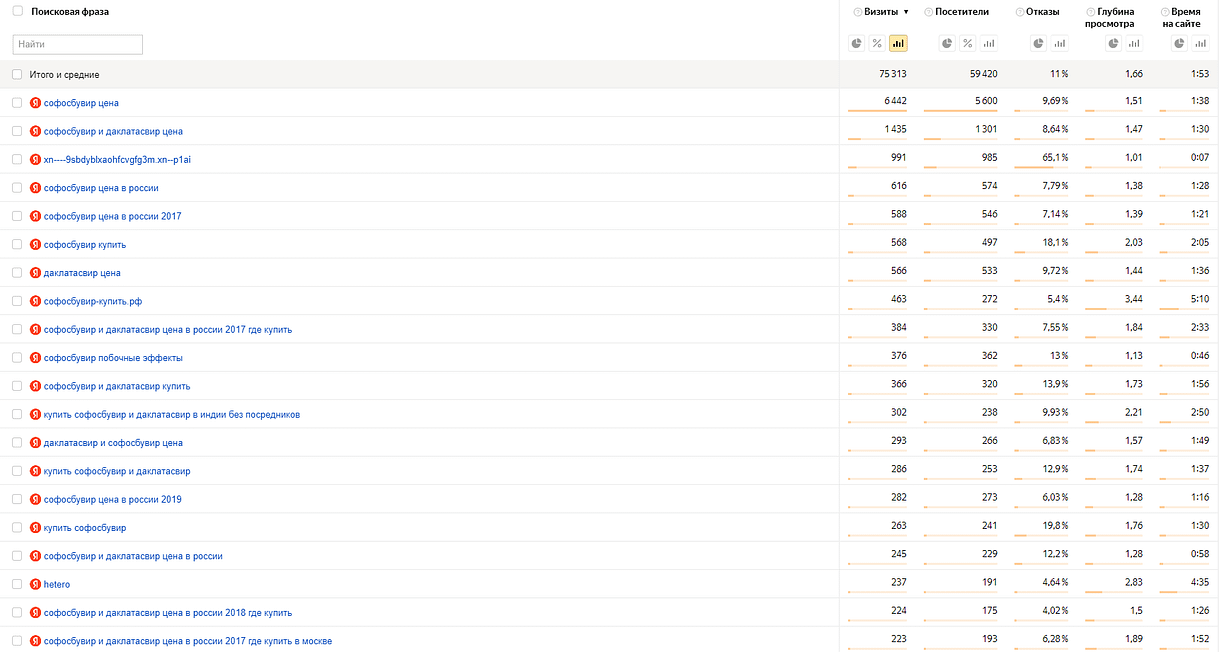Open 'даклатасвир цена' search phrase link
The image size is (1219, 652).
coord(82,273)
